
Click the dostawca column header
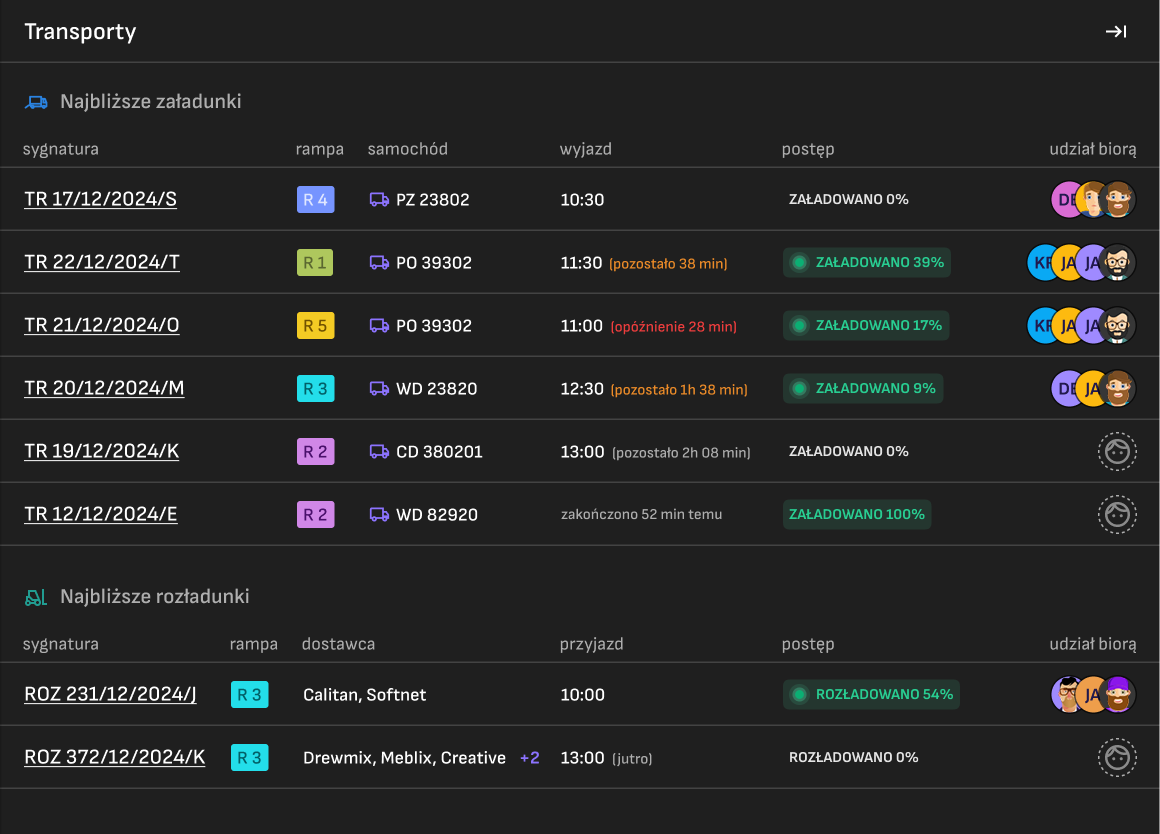339,644
